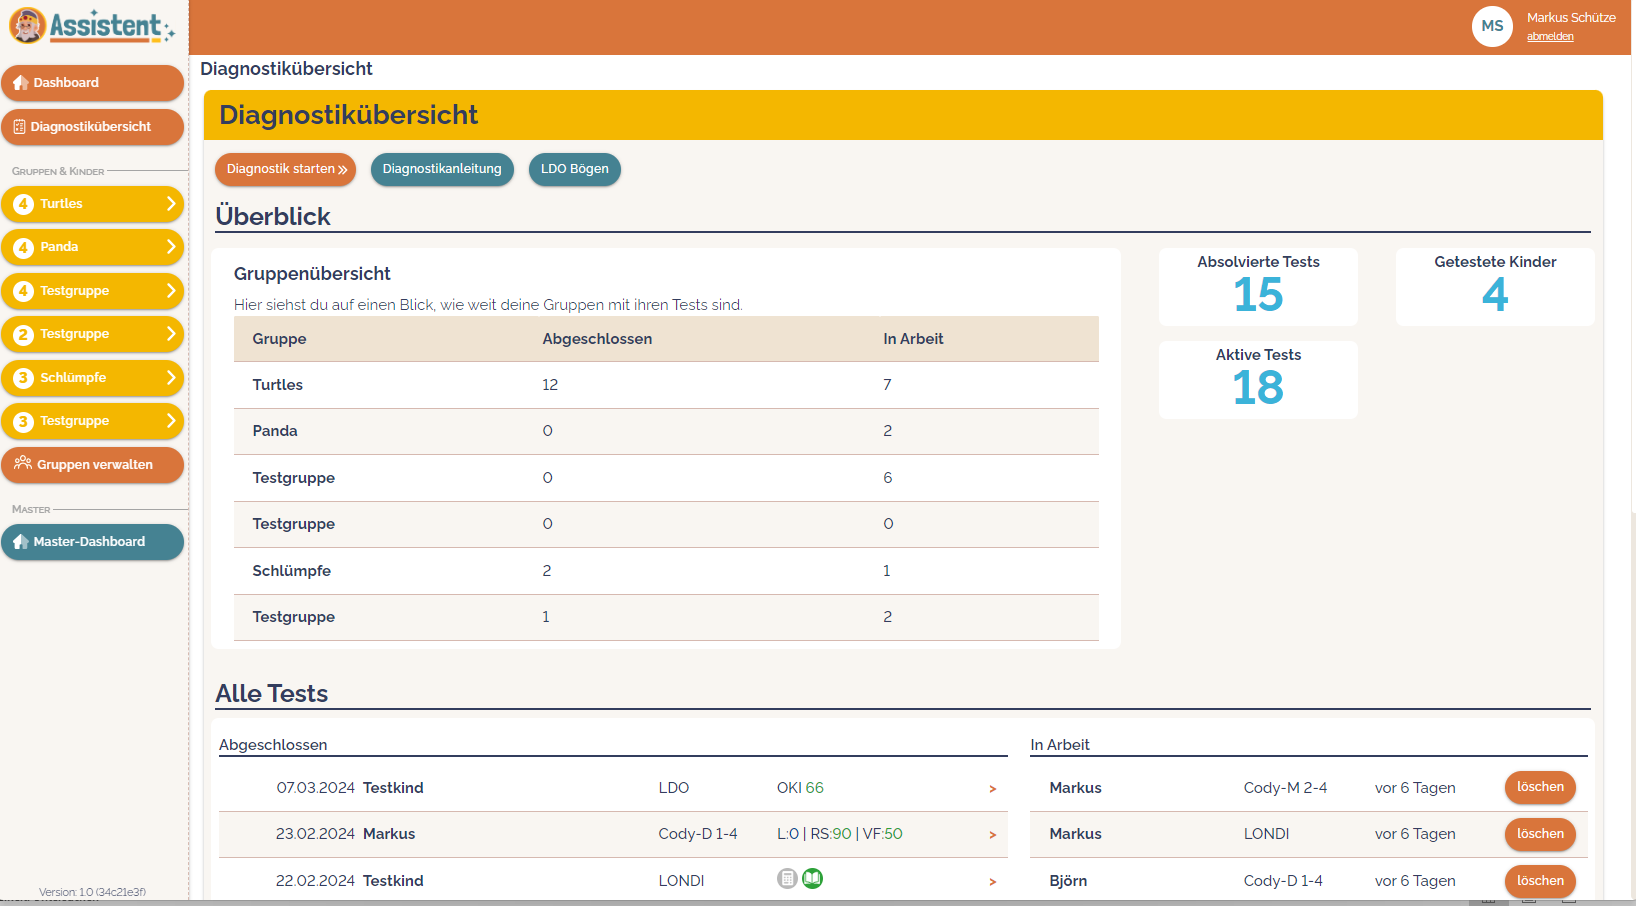
Task: Click the MS user avatar circle
Action: 1492,26
